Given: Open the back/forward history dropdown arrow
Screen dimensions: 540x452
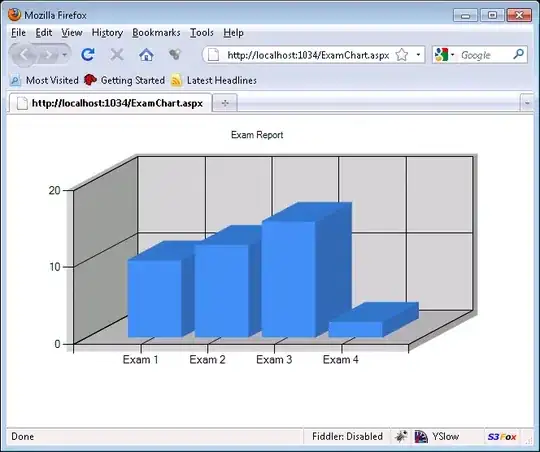Looking at the screenshot, I should (x=64, y=55).
